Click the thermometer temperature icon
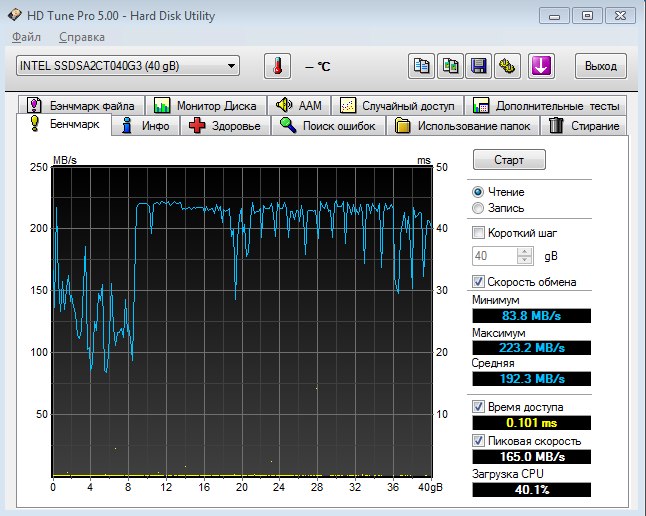 pyautogui.click(x=277, y=66)
